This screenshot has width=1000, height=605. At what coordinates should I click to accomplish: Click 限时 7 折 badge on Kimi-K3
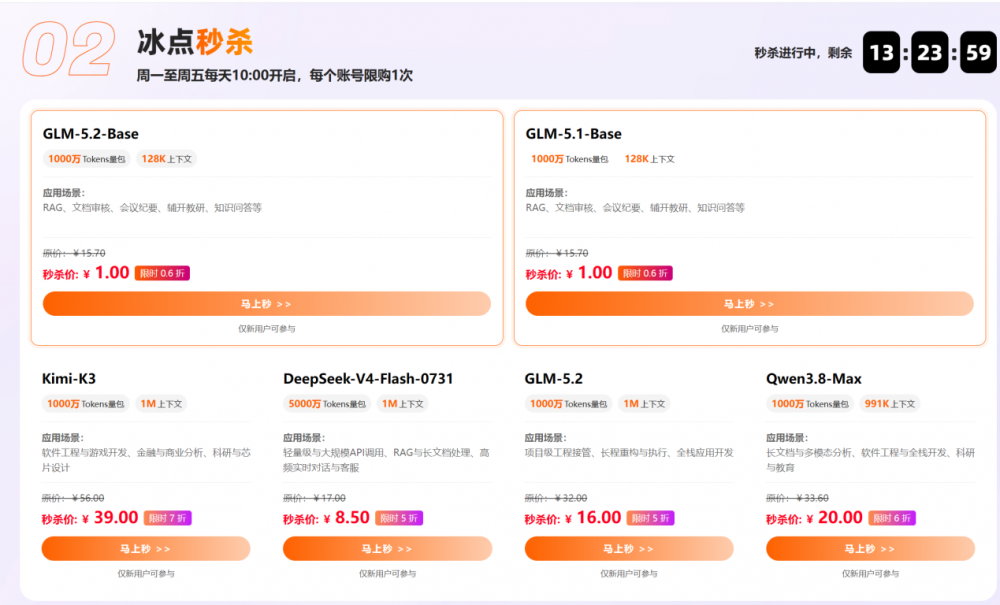tap(168, 518)
